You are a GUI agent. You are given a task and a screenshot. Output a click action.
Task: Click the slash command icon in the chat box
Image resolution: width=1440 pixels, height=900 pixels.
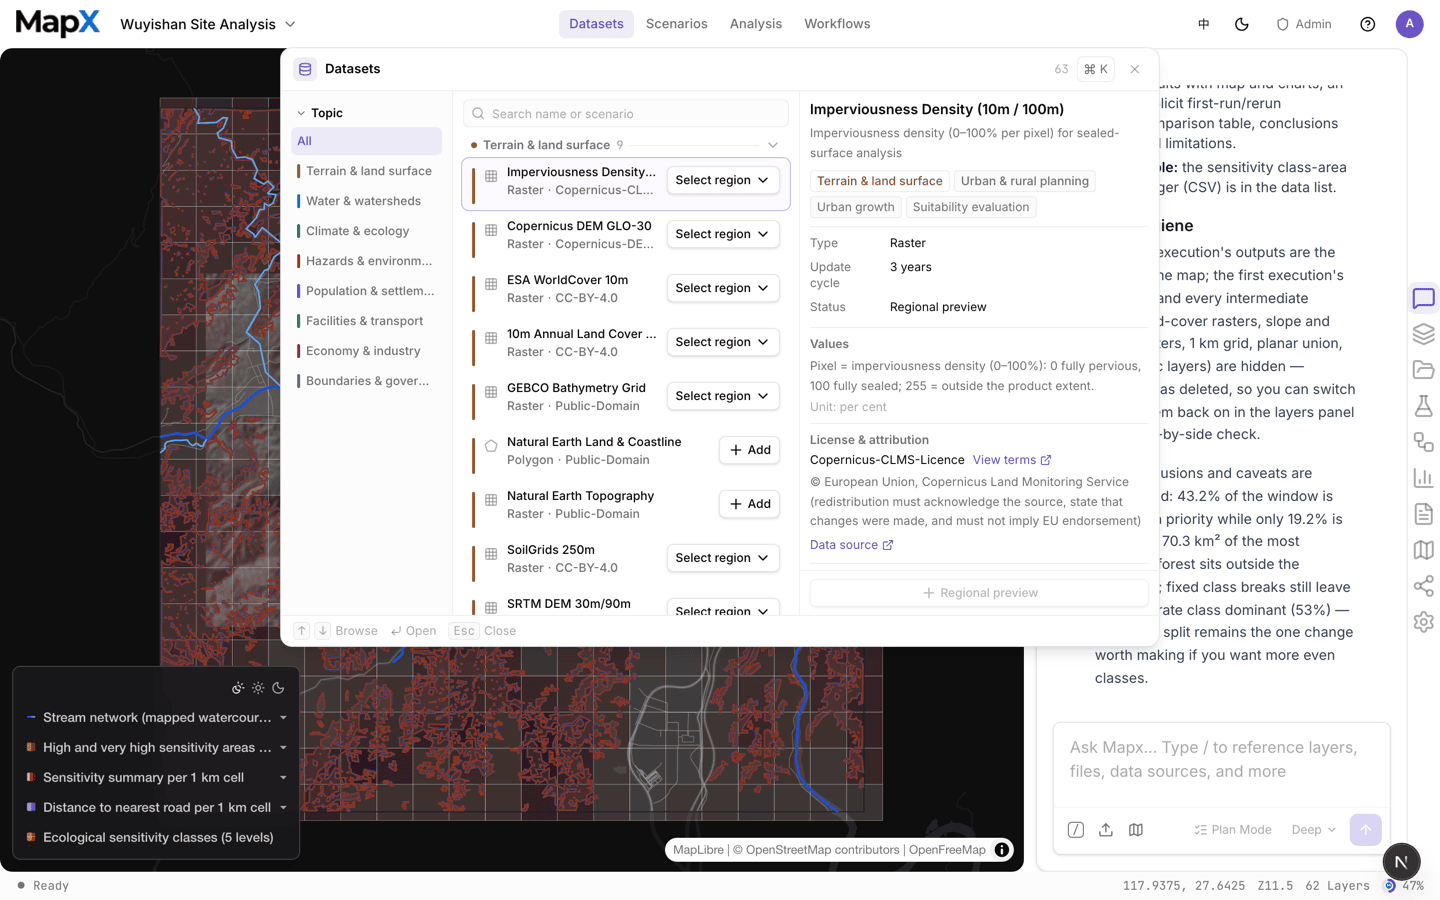pyautogui.click(x=1076, y=830)
